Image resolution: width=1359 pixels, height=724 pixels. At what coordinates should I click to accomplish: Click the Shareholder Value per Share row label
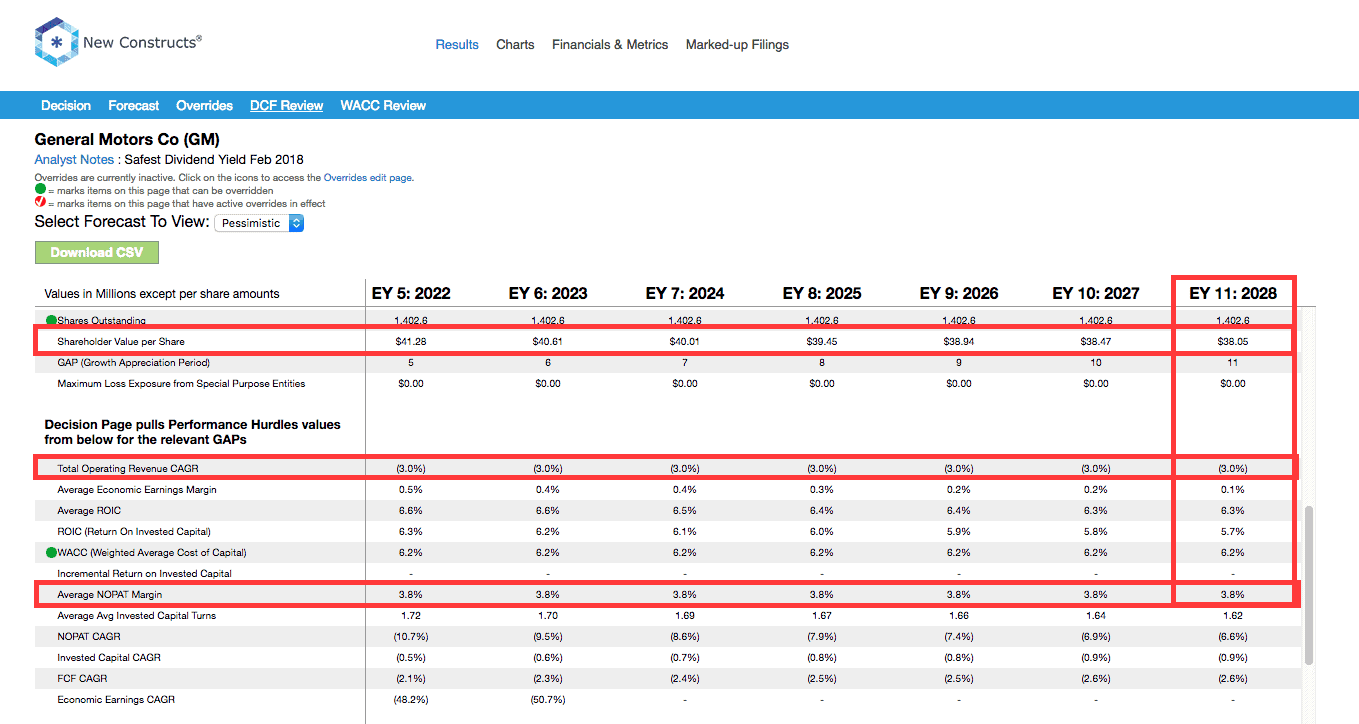[121, 342]
